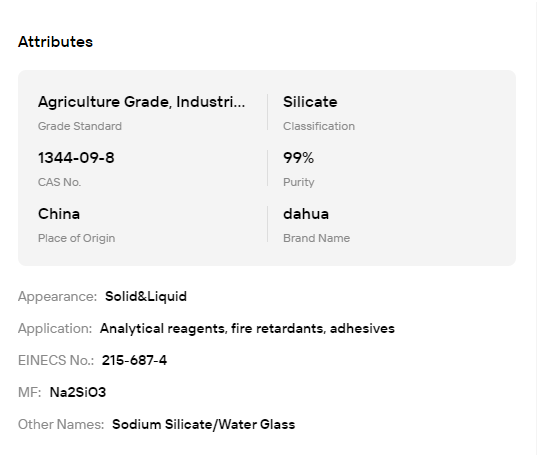Click the Grade Standard label
The height and width of the screenshot is (455, 537).
point(80,126)
